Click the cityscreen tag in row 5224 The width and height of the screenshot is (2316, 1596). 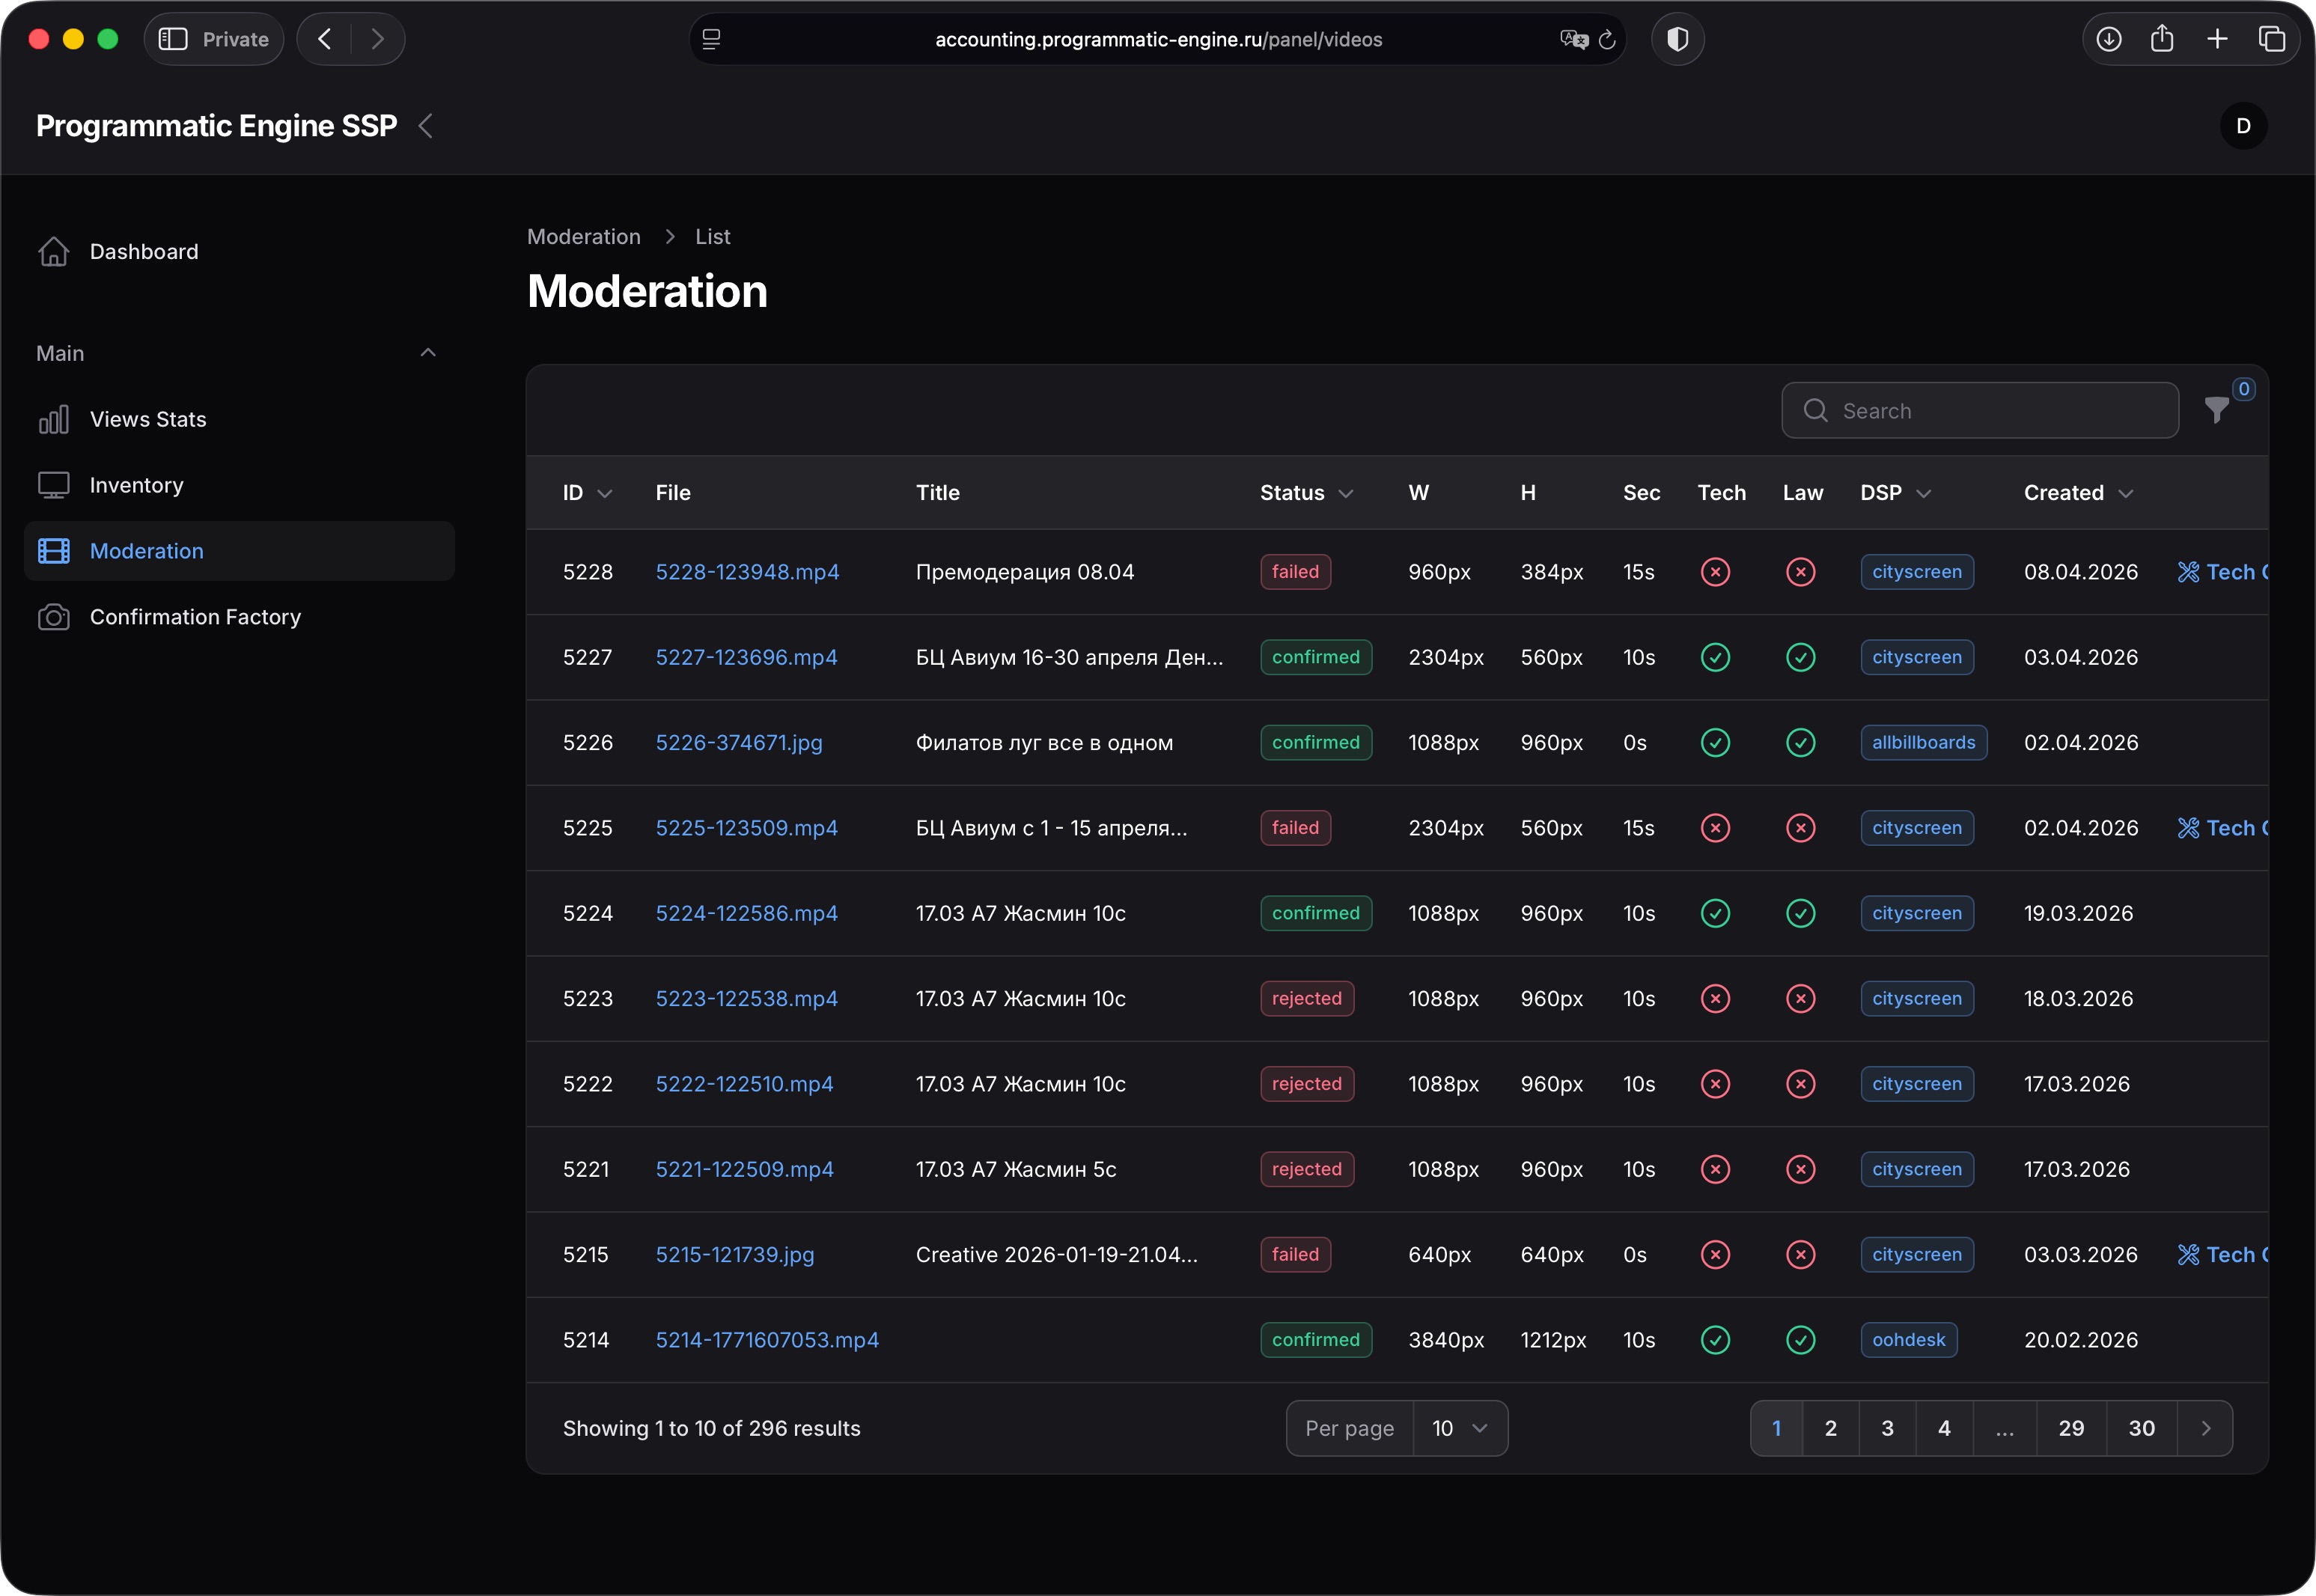point(1916,913)
